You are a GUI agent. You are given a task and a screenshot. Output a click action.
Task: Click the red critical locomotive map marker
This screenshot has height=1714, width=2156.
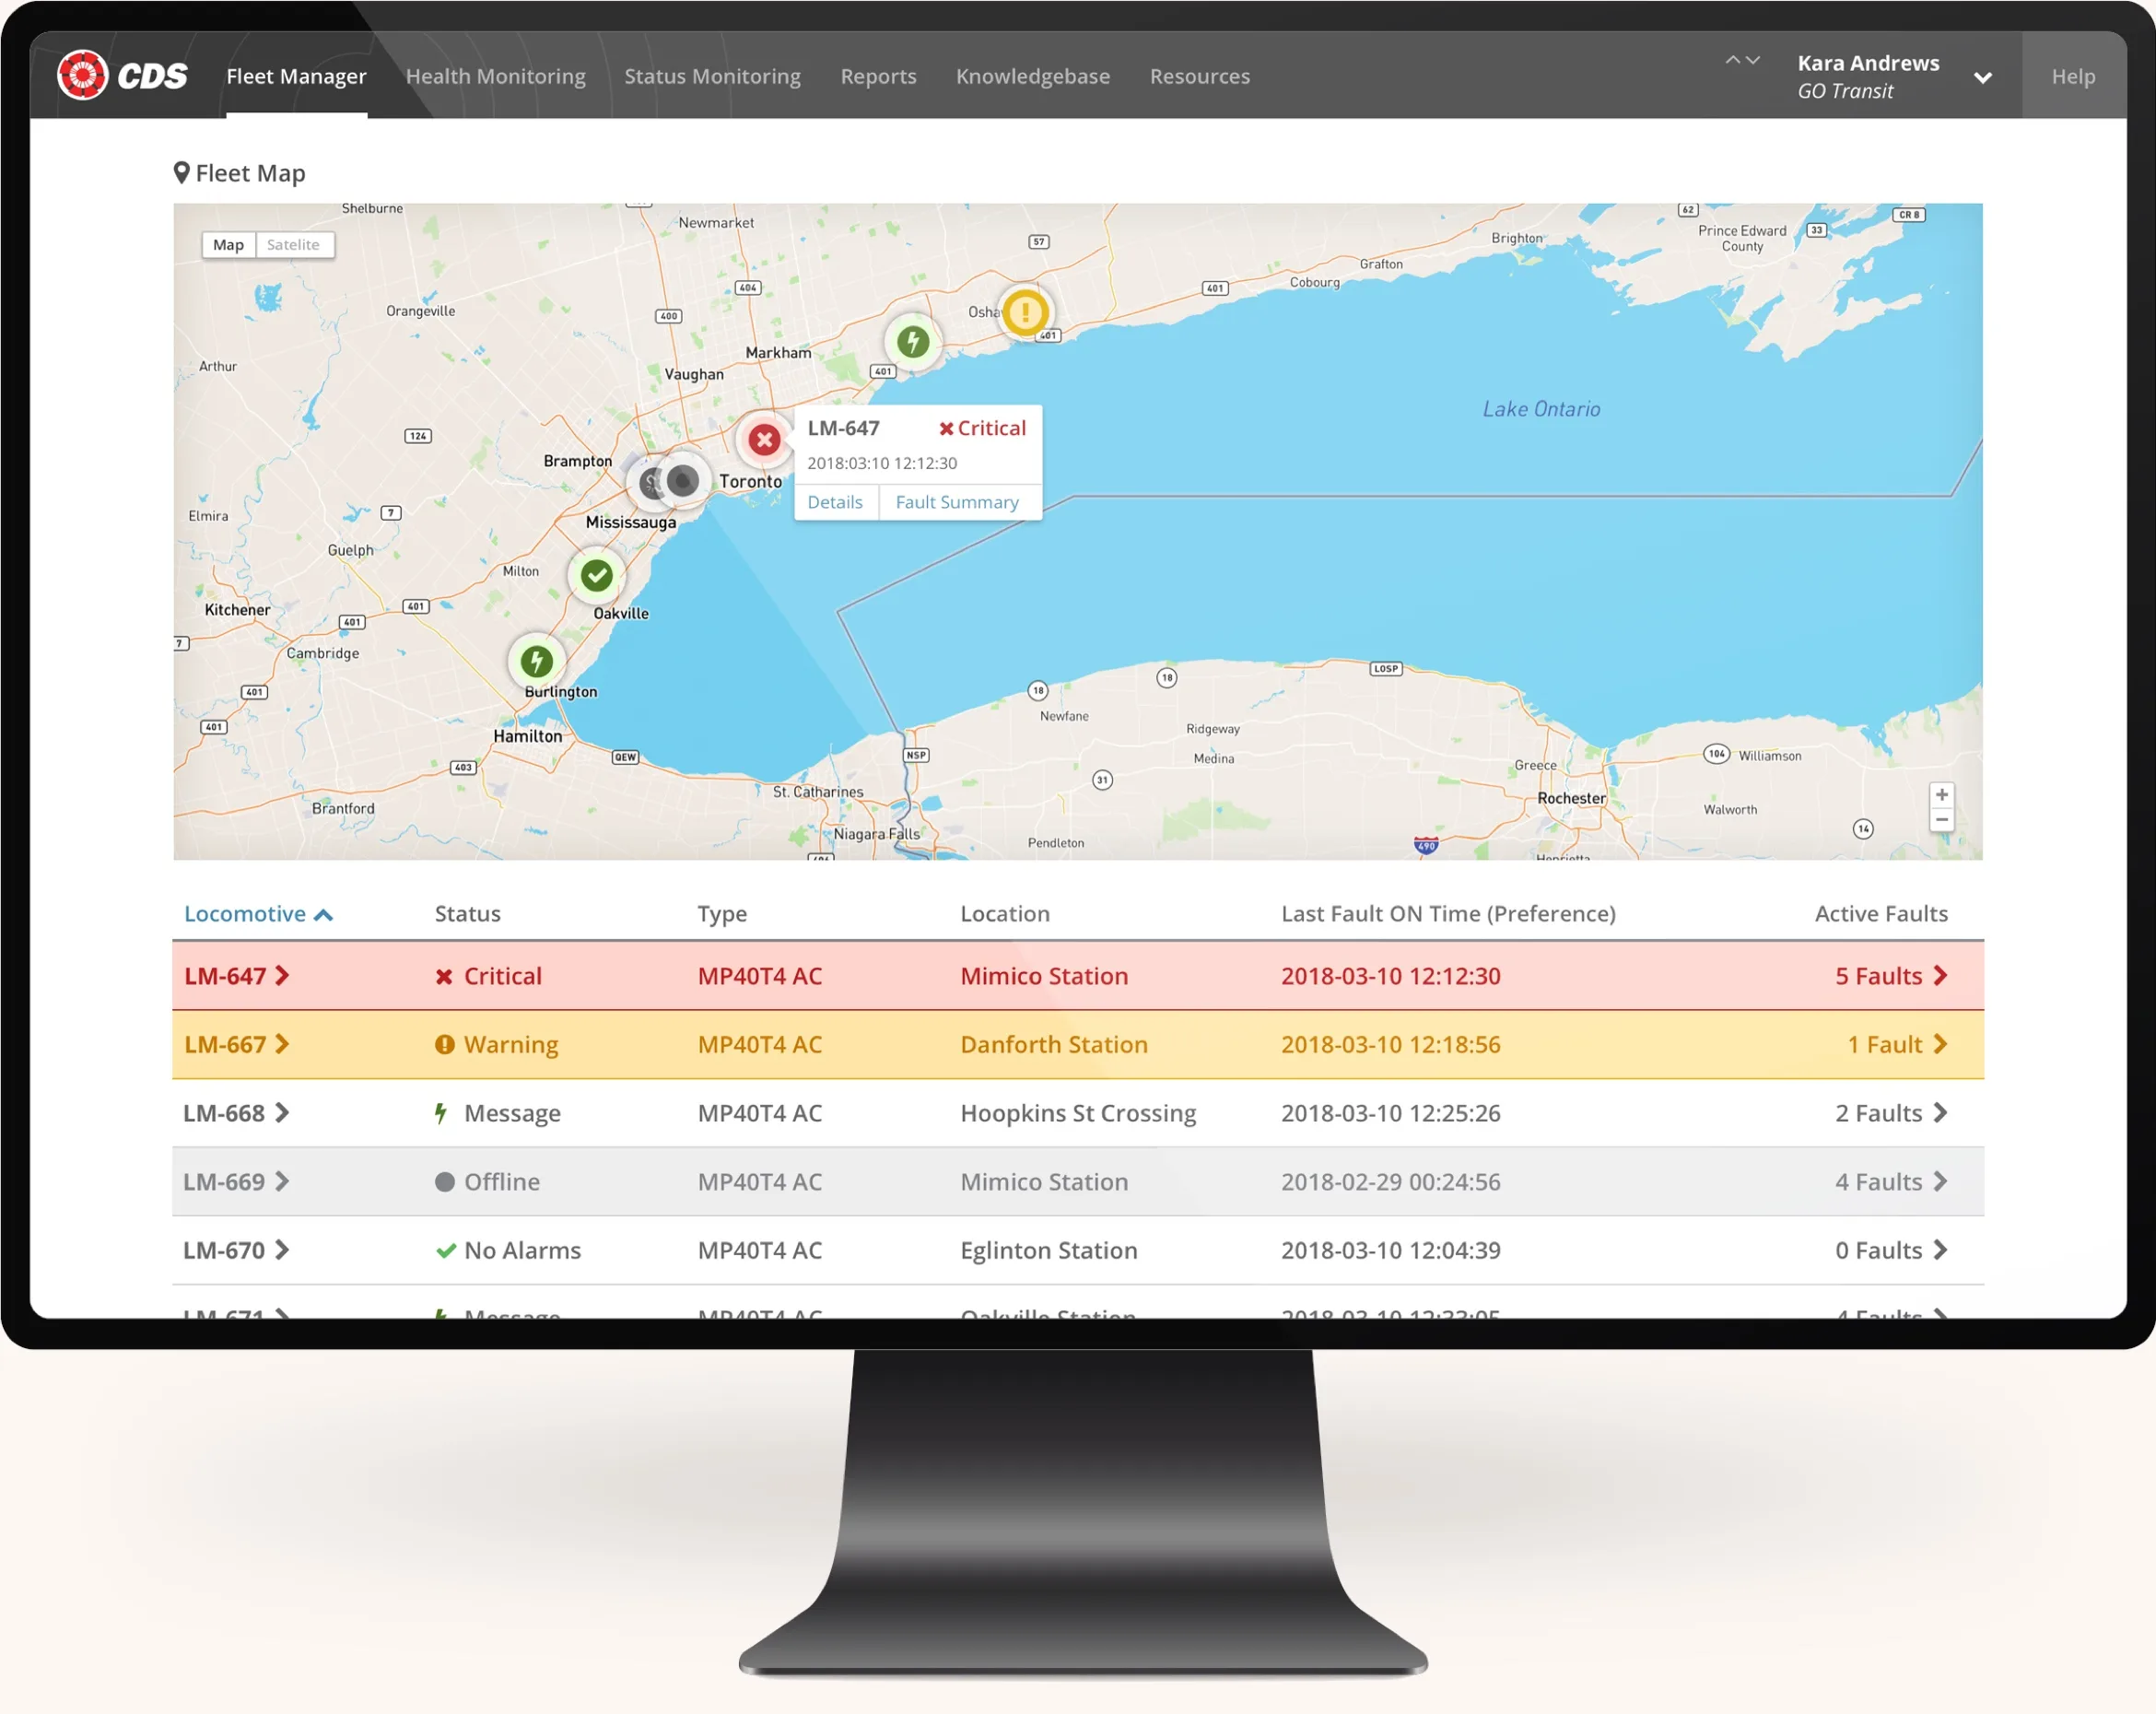(764, 440)
